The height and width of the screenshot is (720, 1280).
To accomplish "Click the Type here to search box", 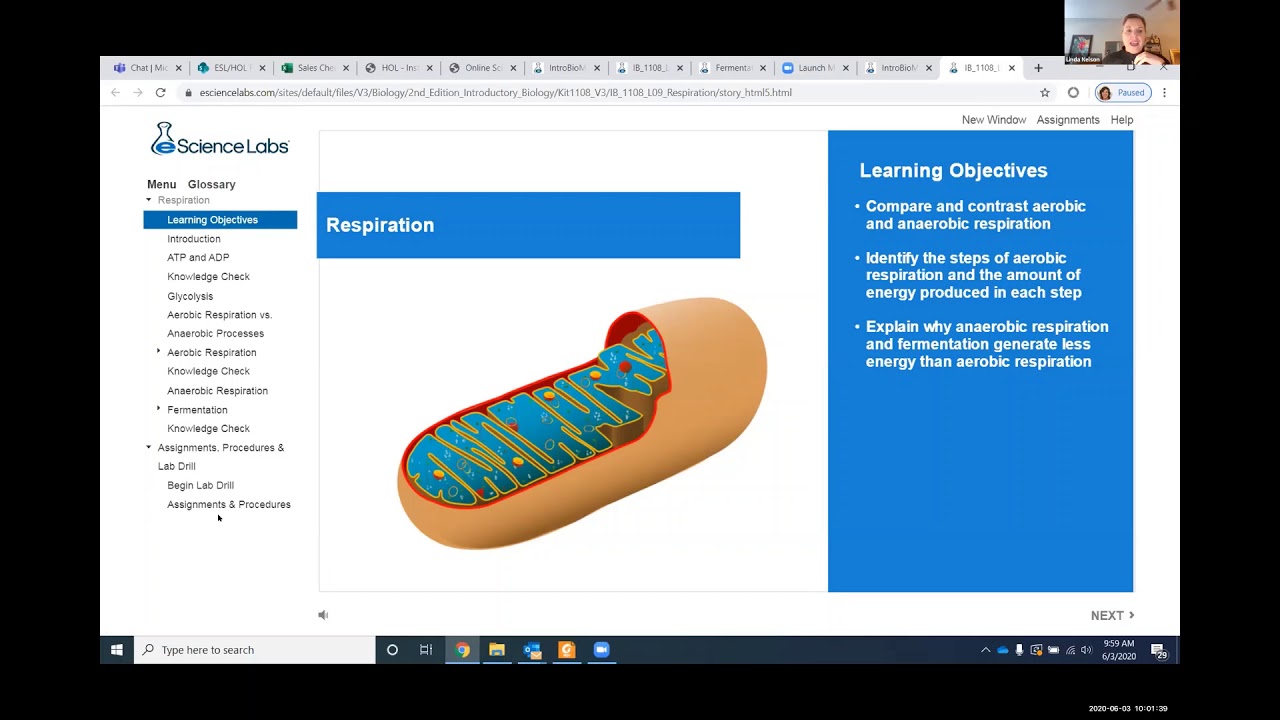I will coord(255,650).
